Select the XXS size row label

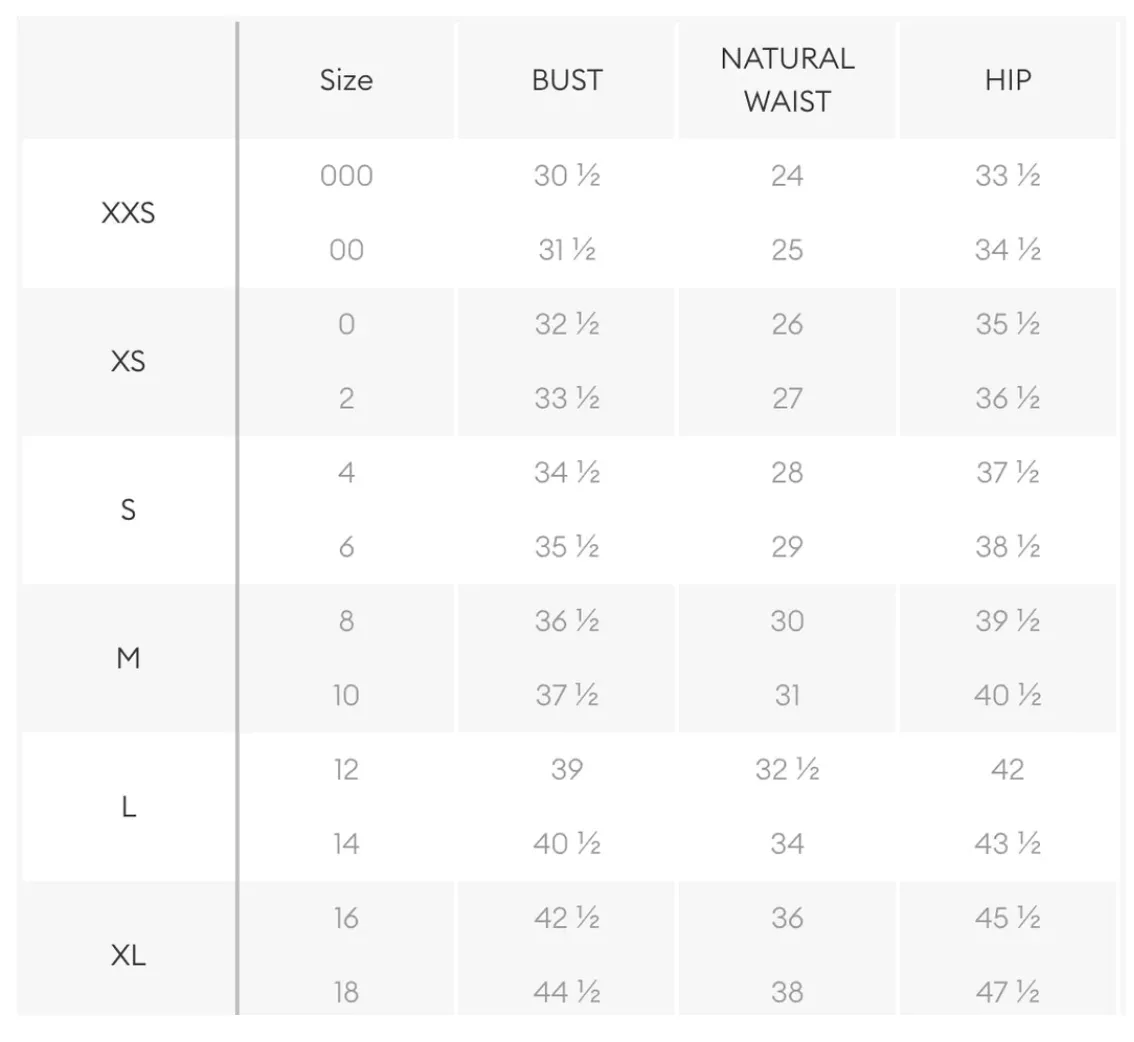[x=128, y=213]
